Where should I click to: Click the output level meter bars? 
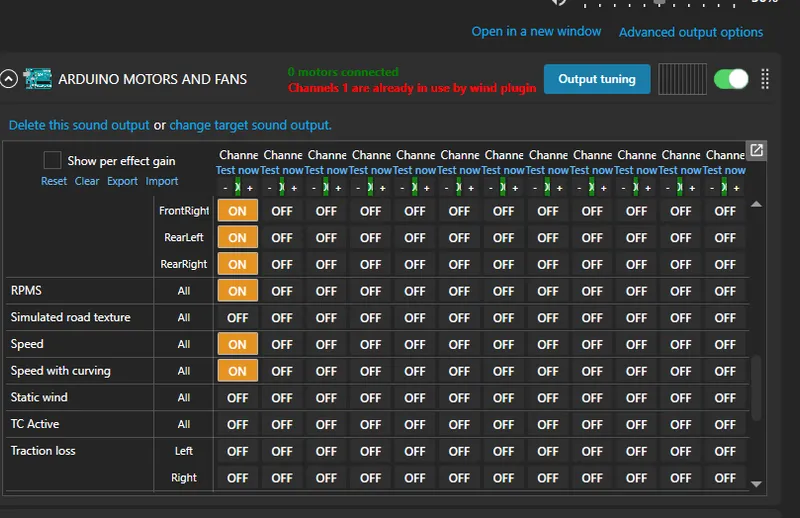click(681, 79)
